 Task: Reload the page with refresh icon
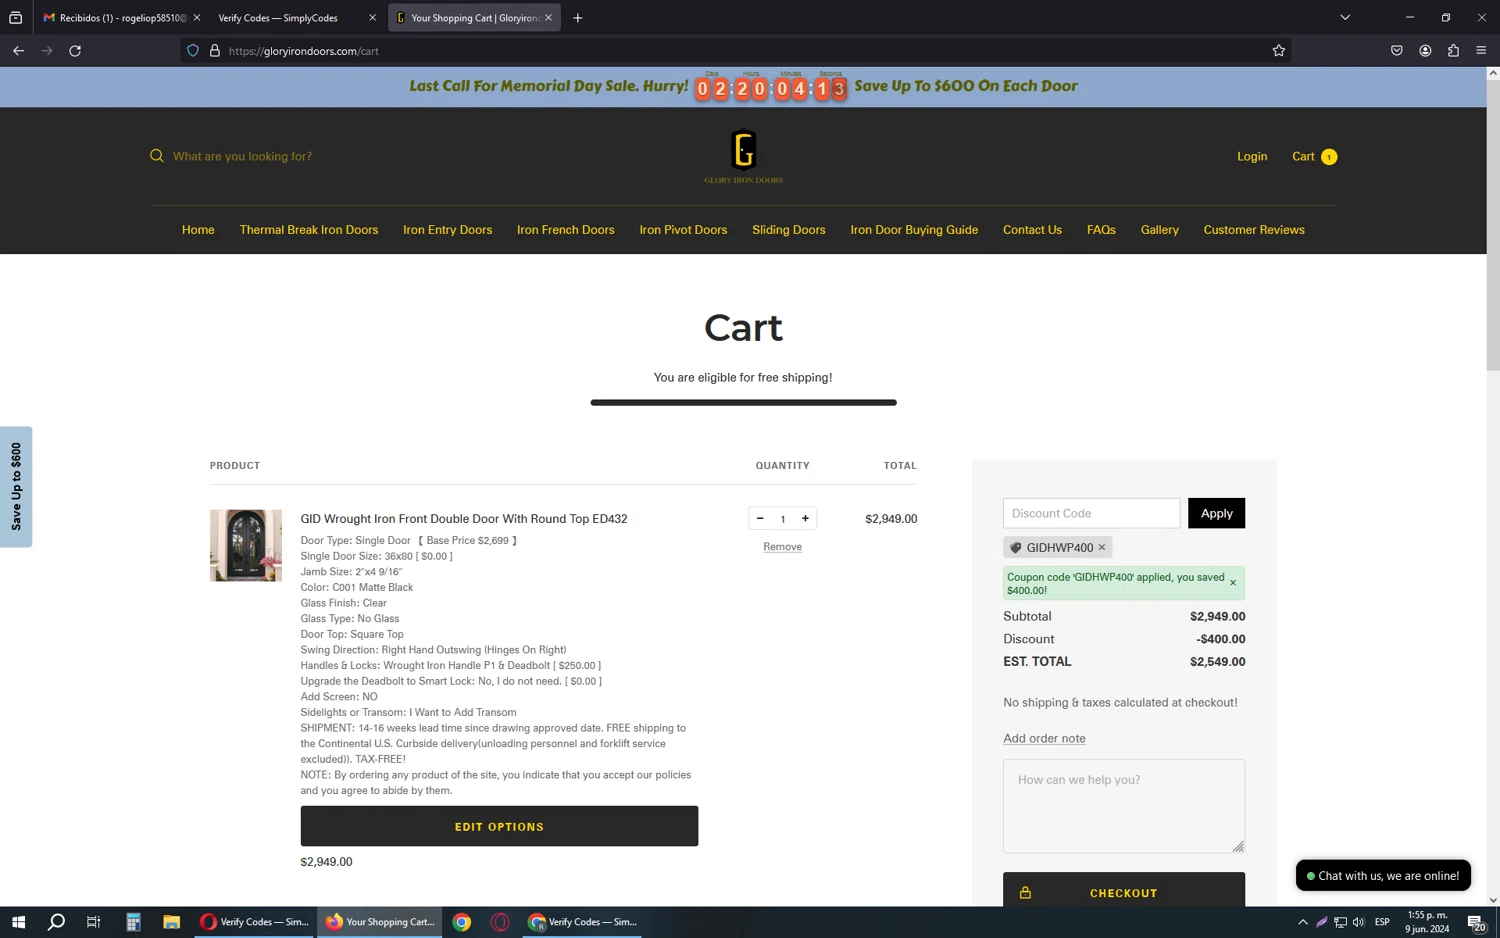[x=75, y=51]
